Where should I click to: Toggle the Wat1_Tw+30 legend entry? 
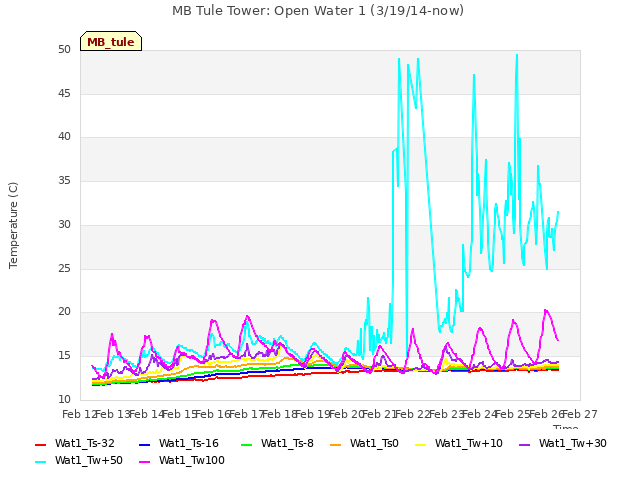(x=562, y=444)
